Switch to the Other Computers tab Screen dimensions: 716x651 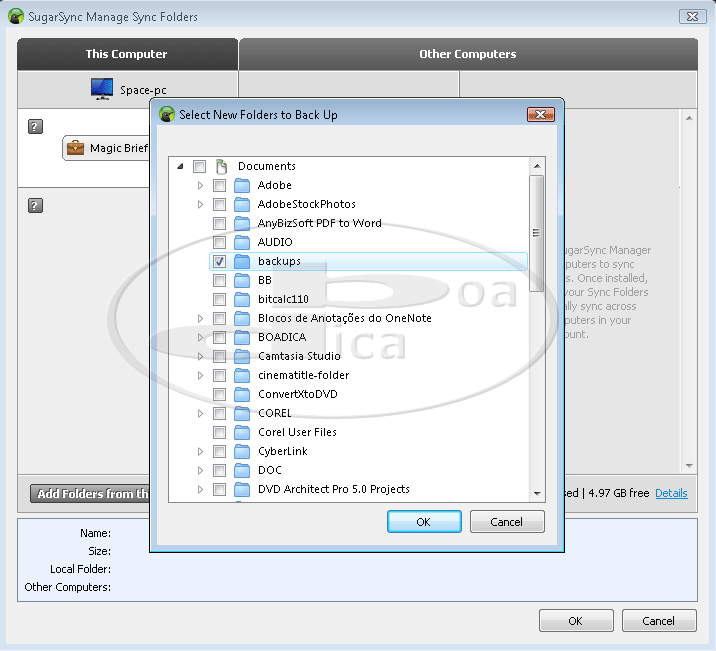468,54
